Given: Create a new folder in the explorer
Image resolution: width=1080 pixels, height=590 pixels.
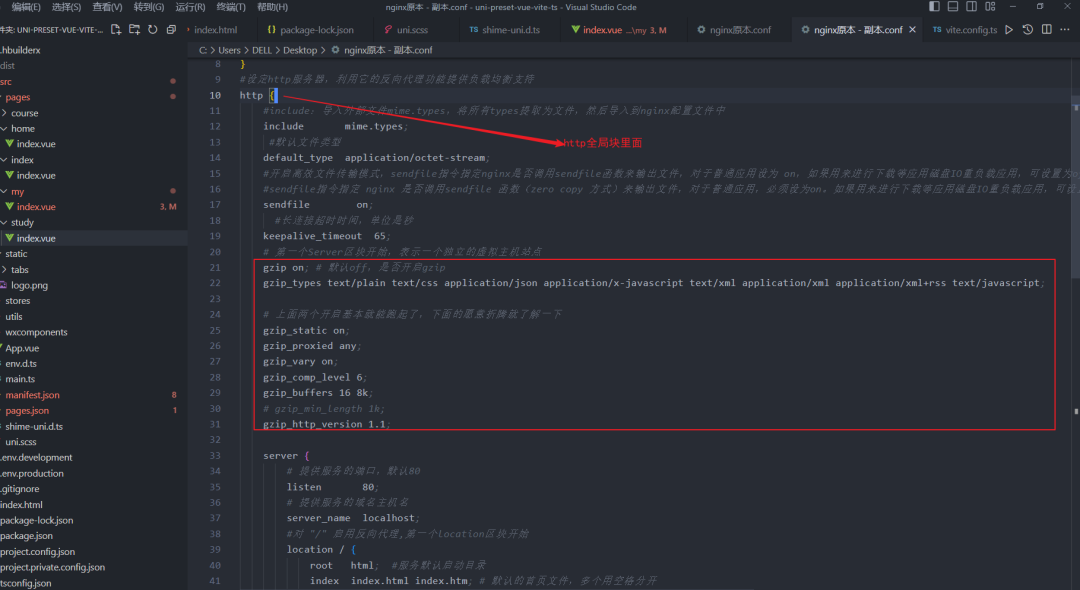Looking at the screenshot, I should point(134,29).
